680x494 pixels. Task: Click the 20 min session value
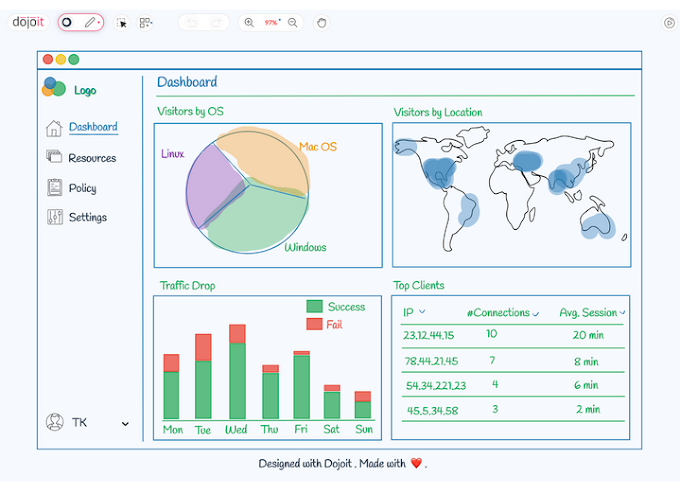pyautogui.click(x=588, y=335)
